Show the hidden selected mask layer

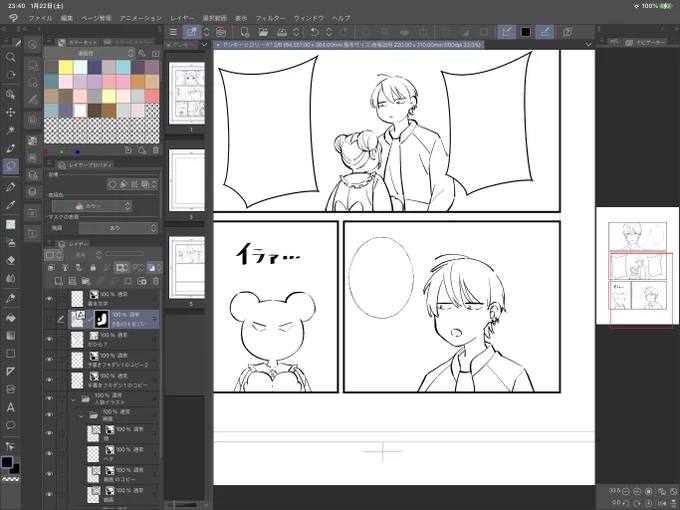click(x=49, y=319)
